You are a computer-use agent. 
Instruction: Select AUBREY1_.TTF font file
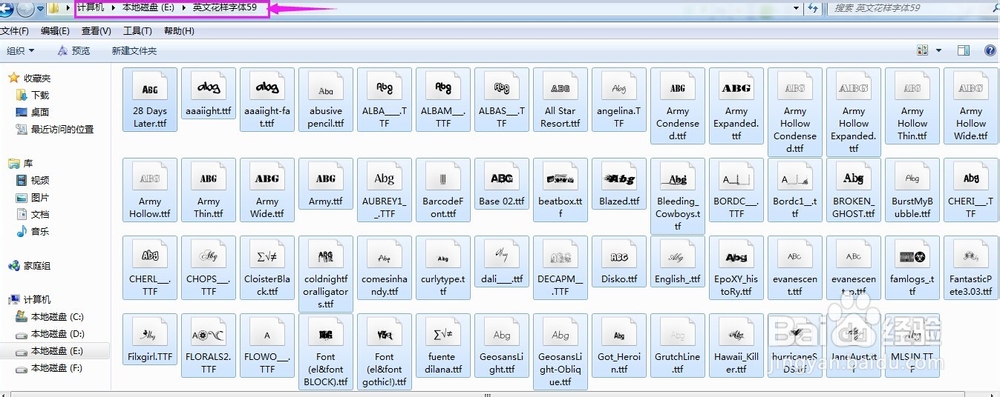tap(384, 190)
